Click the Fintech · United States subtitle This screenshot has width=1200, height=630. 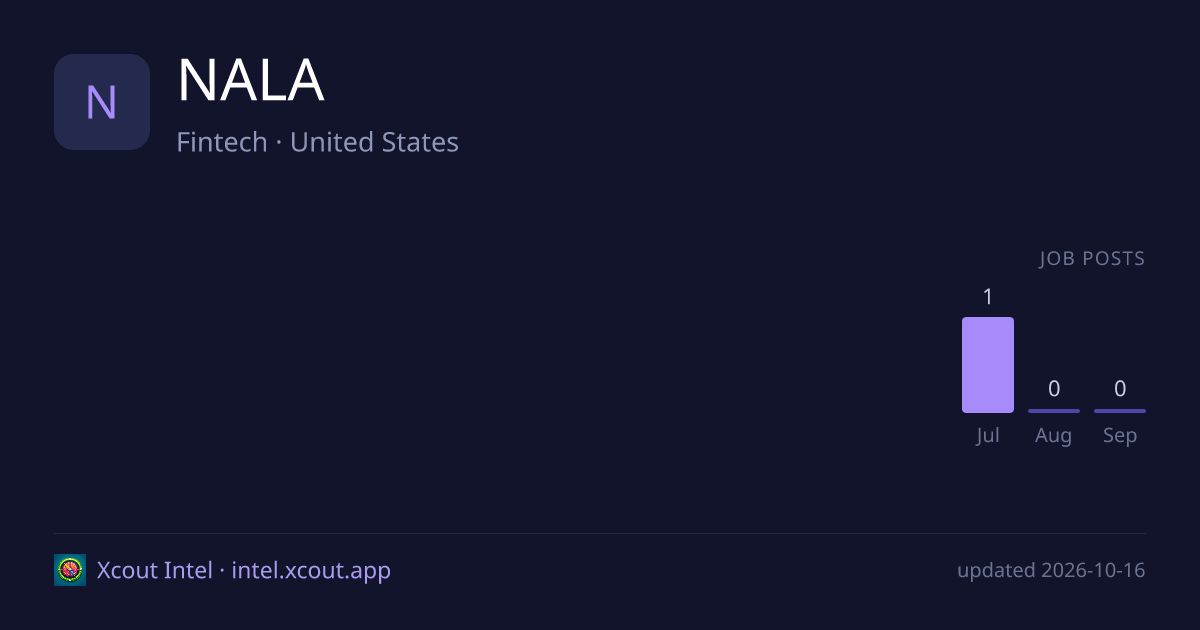(318, 142)
